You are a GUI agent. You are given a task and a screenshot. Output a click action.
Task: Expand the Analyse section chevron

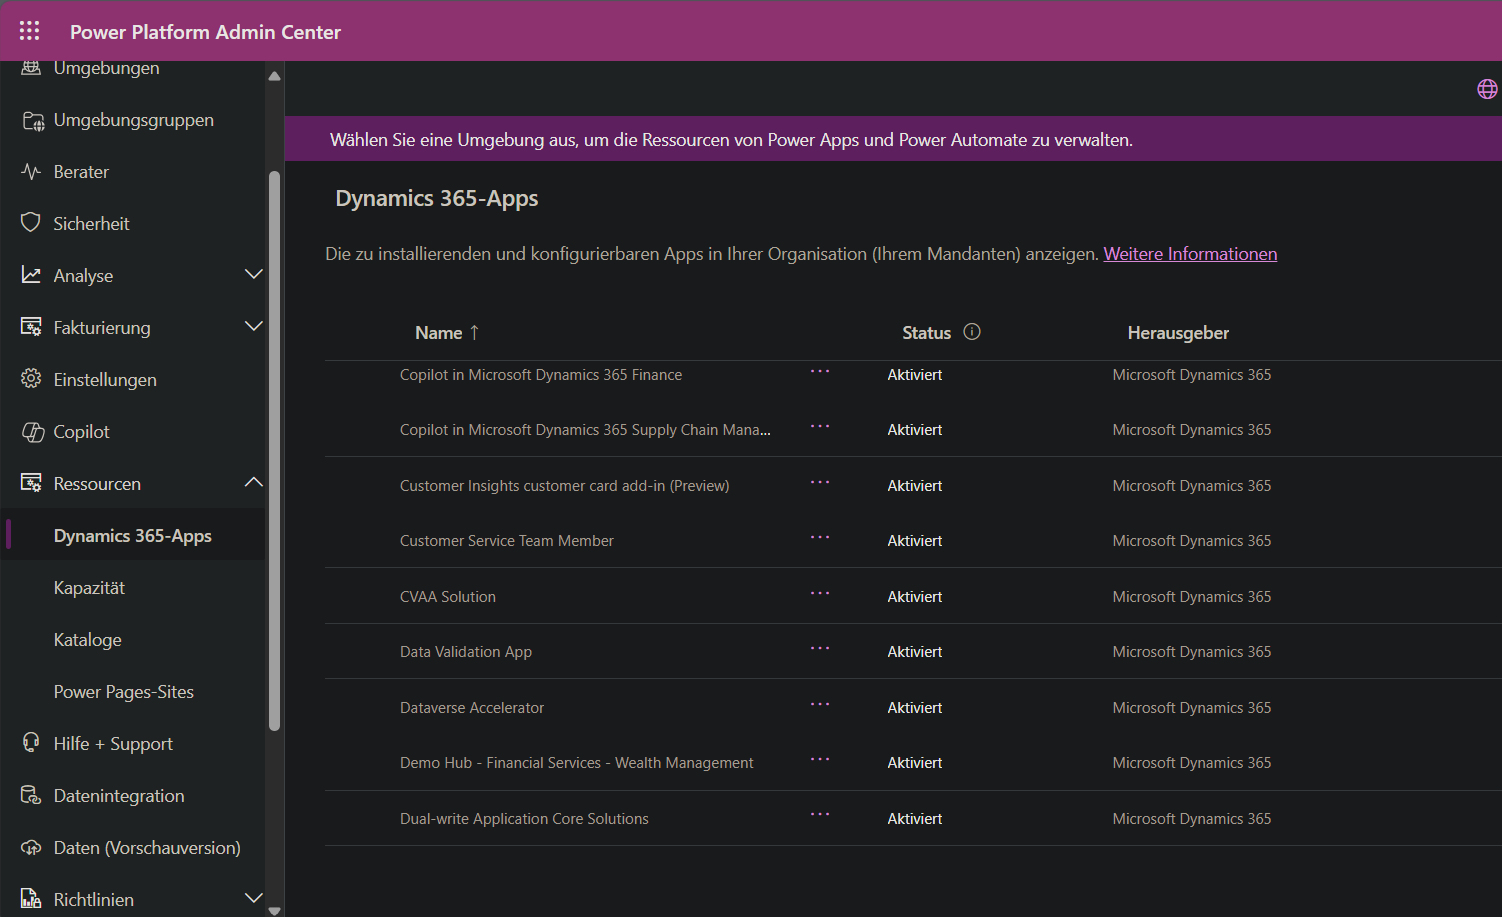[x=254, y=274]
